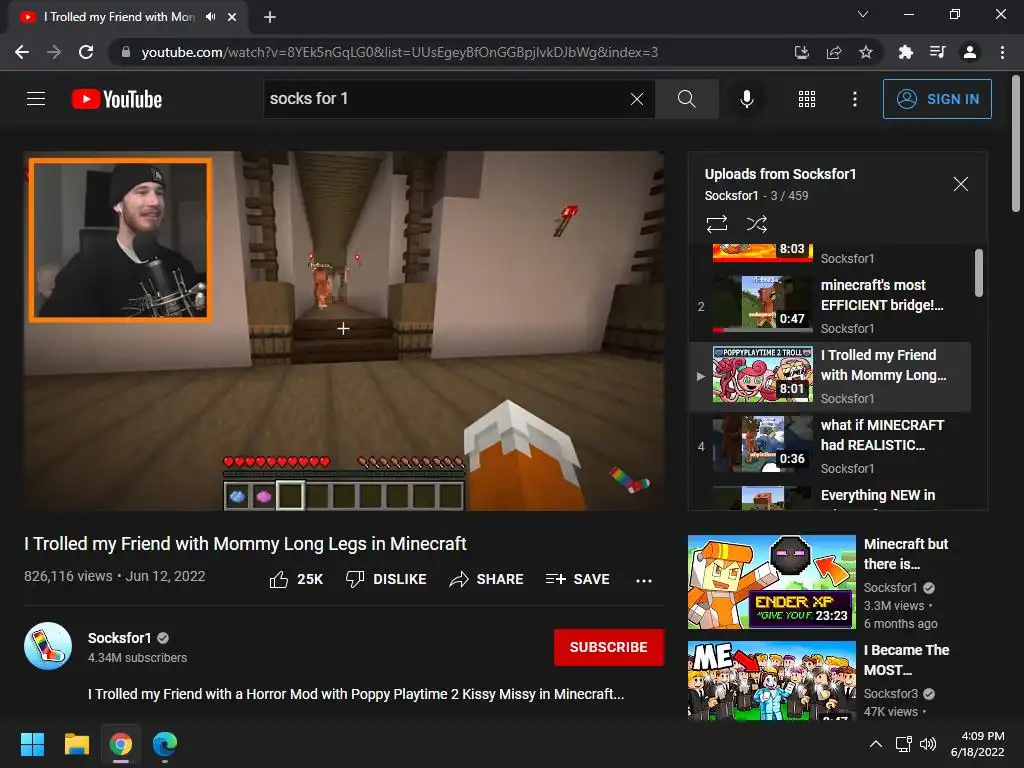Click the video player area
This screenshot has width=1024, height=768.
tap(344, 330)
